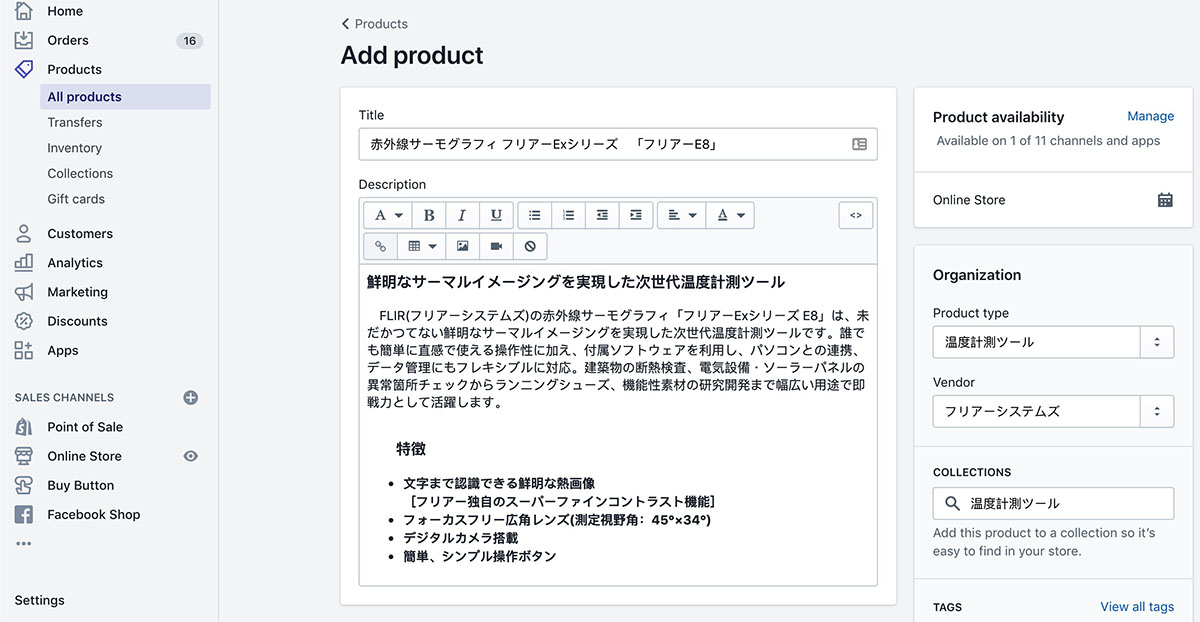Insert a link in the description
Screen dimensions: 1200x622
click(x=380, y=246)
